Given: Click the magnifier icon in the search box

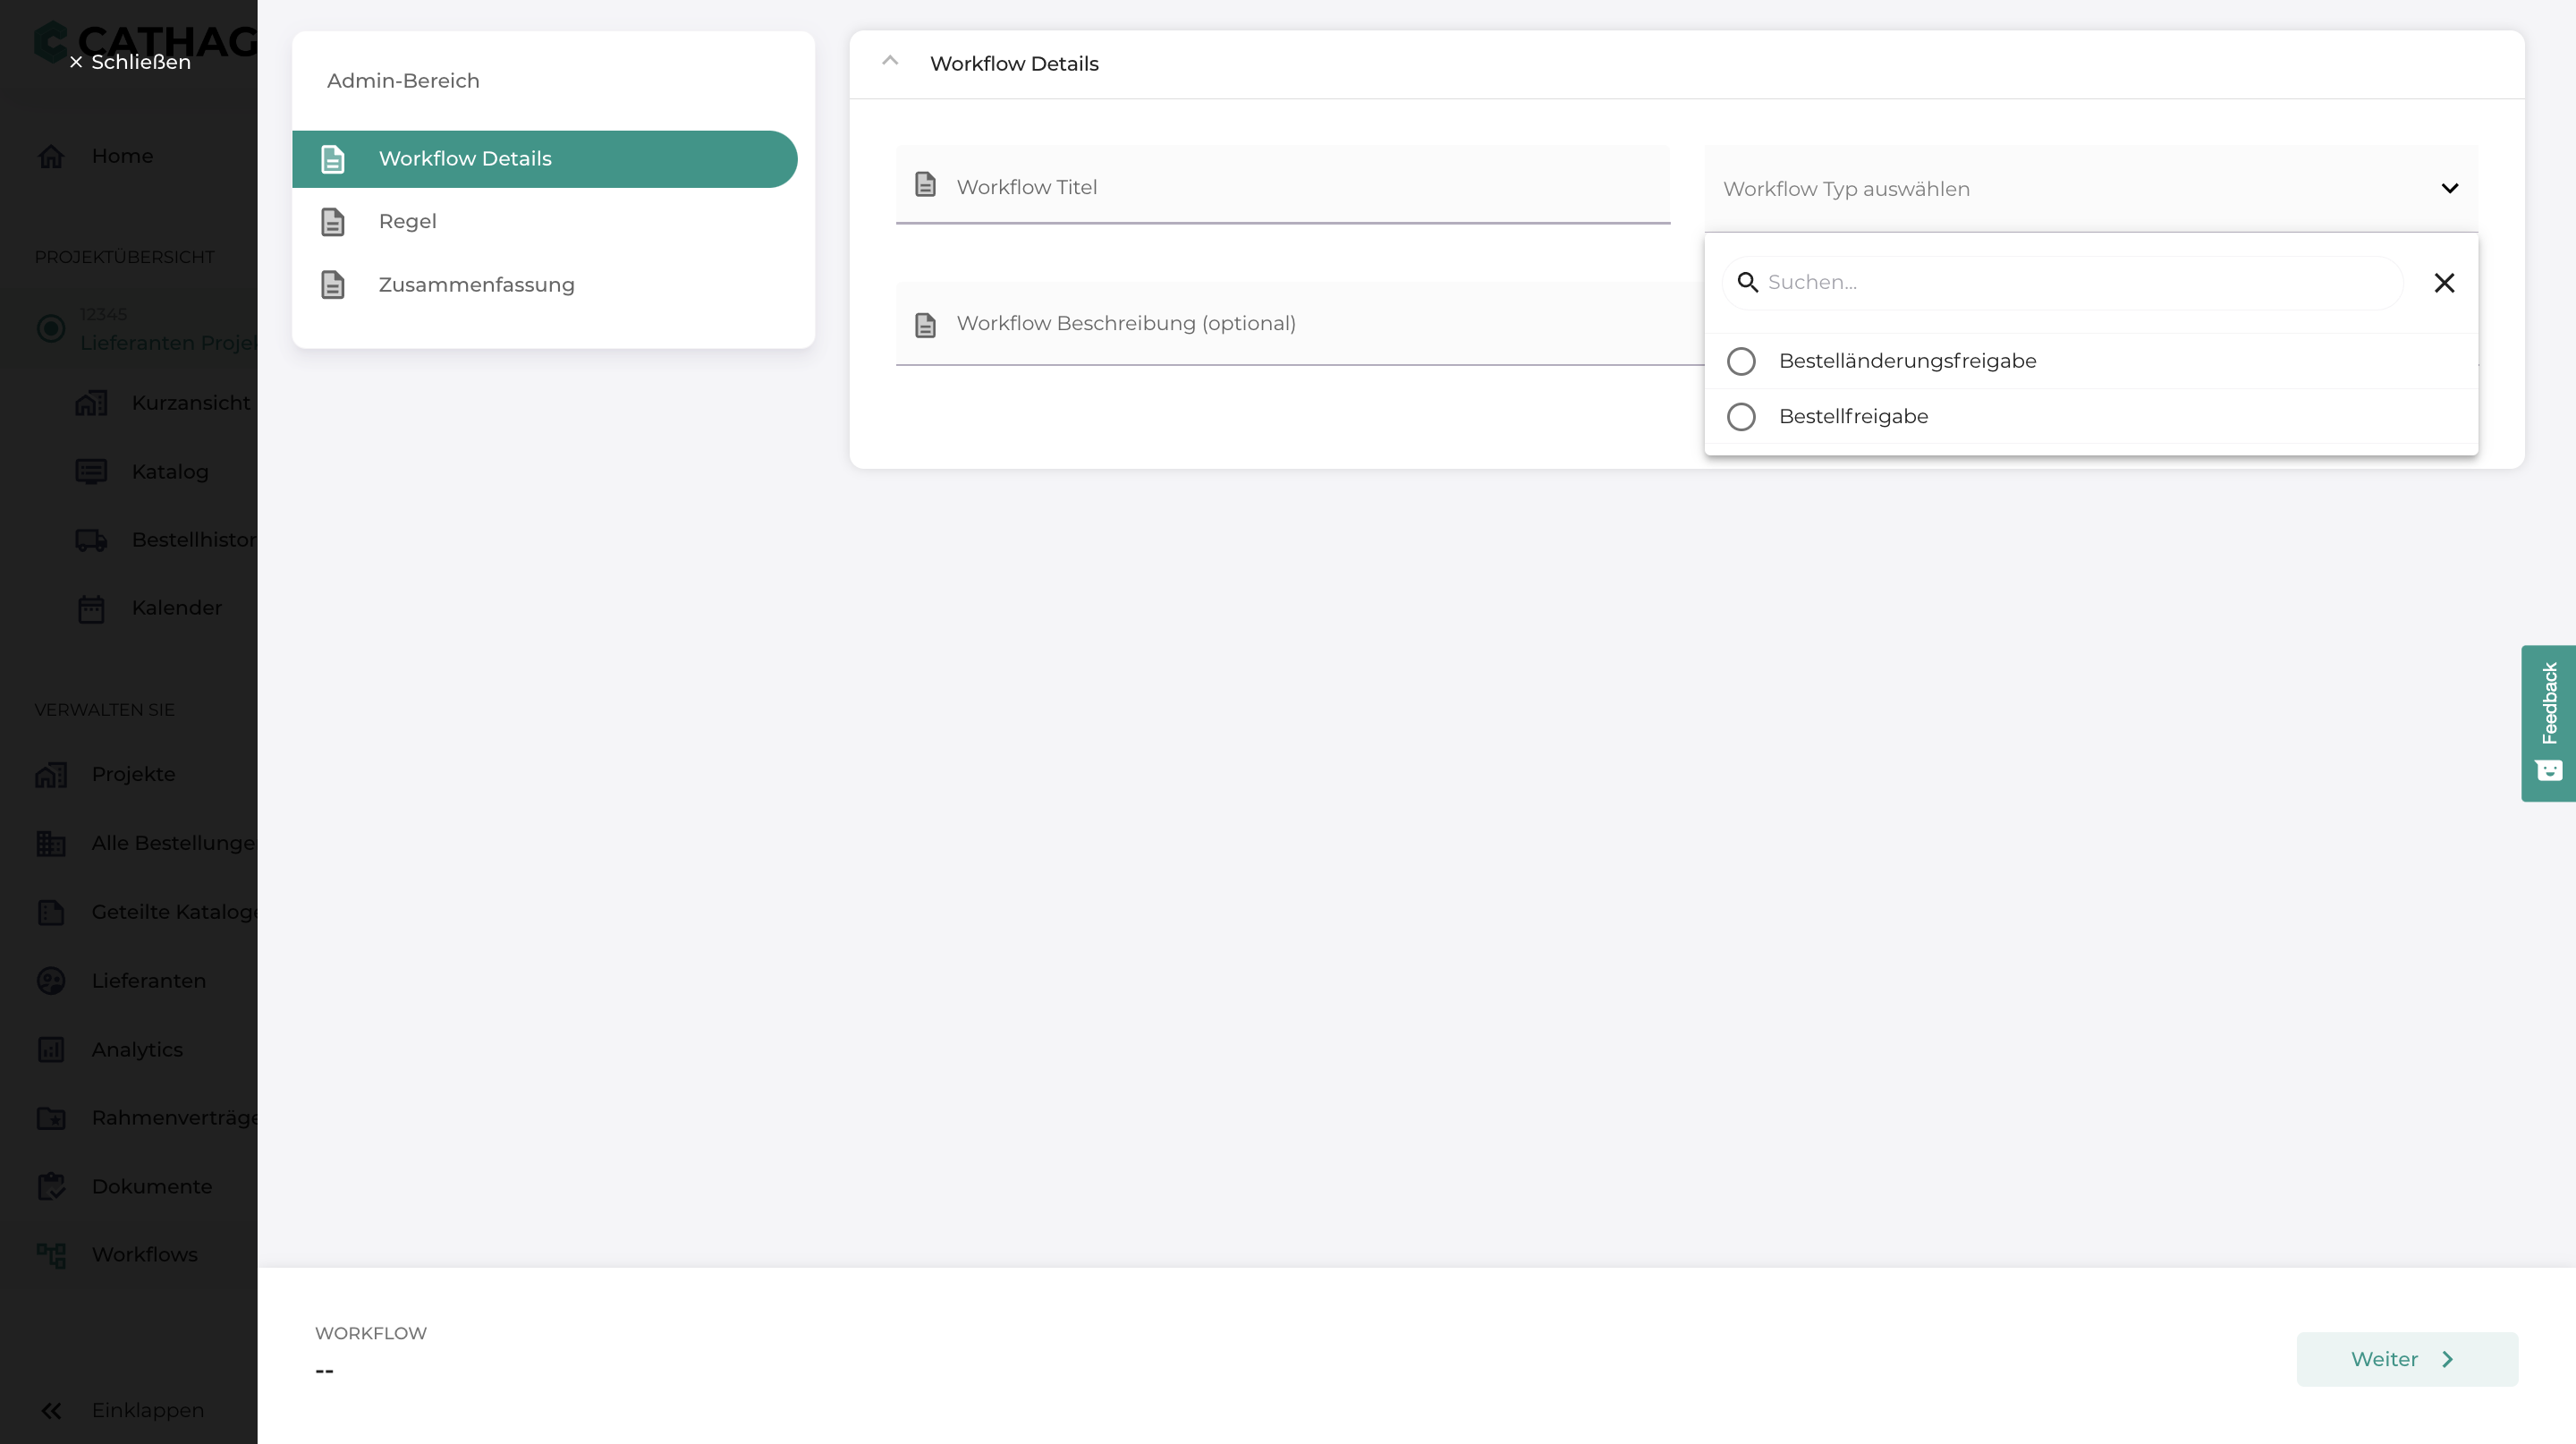Looking at the screenshot, I should [x=1748, y=283].
